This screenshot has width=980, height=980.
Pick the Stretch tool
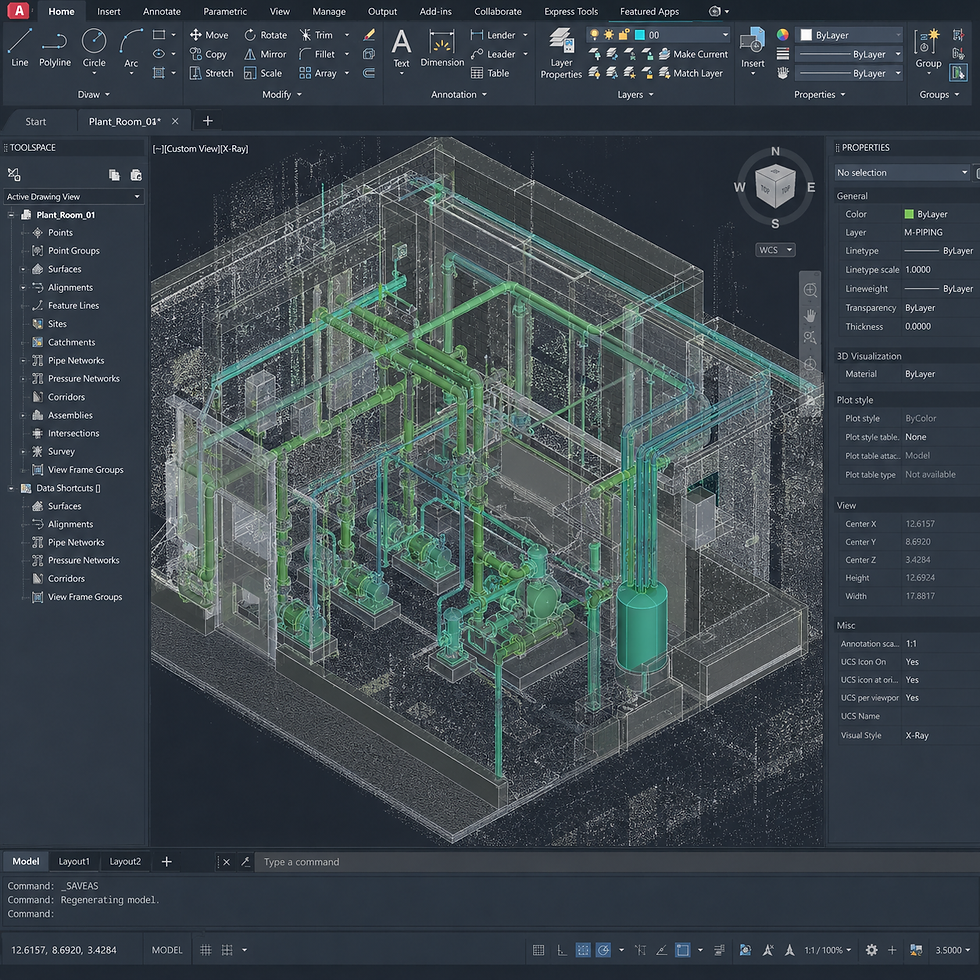pyautogui.click(x=211, y=73)
